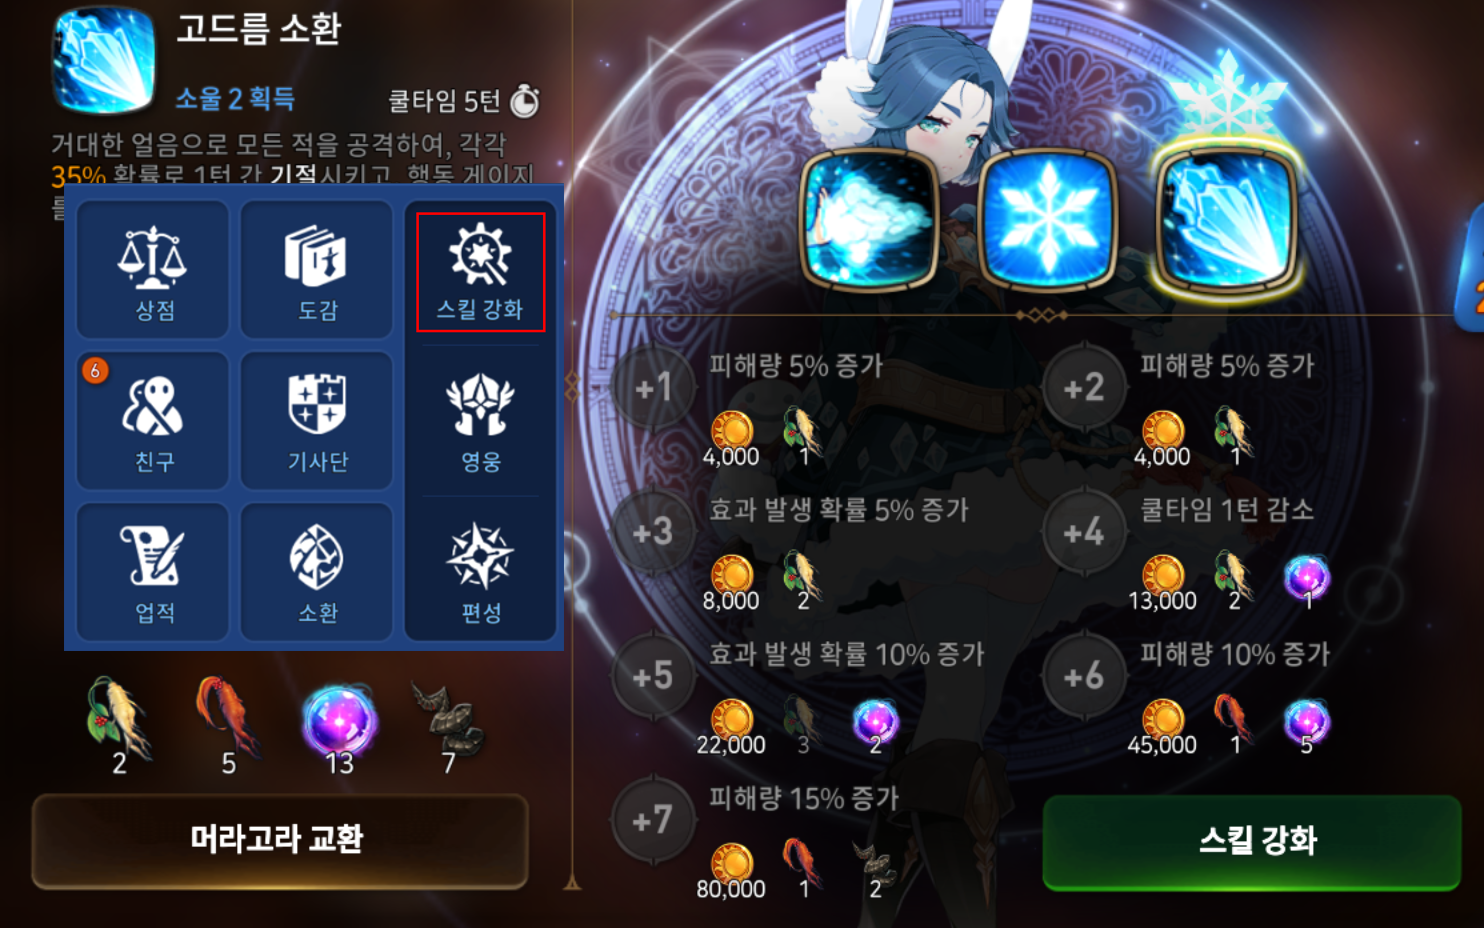Open the 편성 formation icon

[x=480, y=572]
